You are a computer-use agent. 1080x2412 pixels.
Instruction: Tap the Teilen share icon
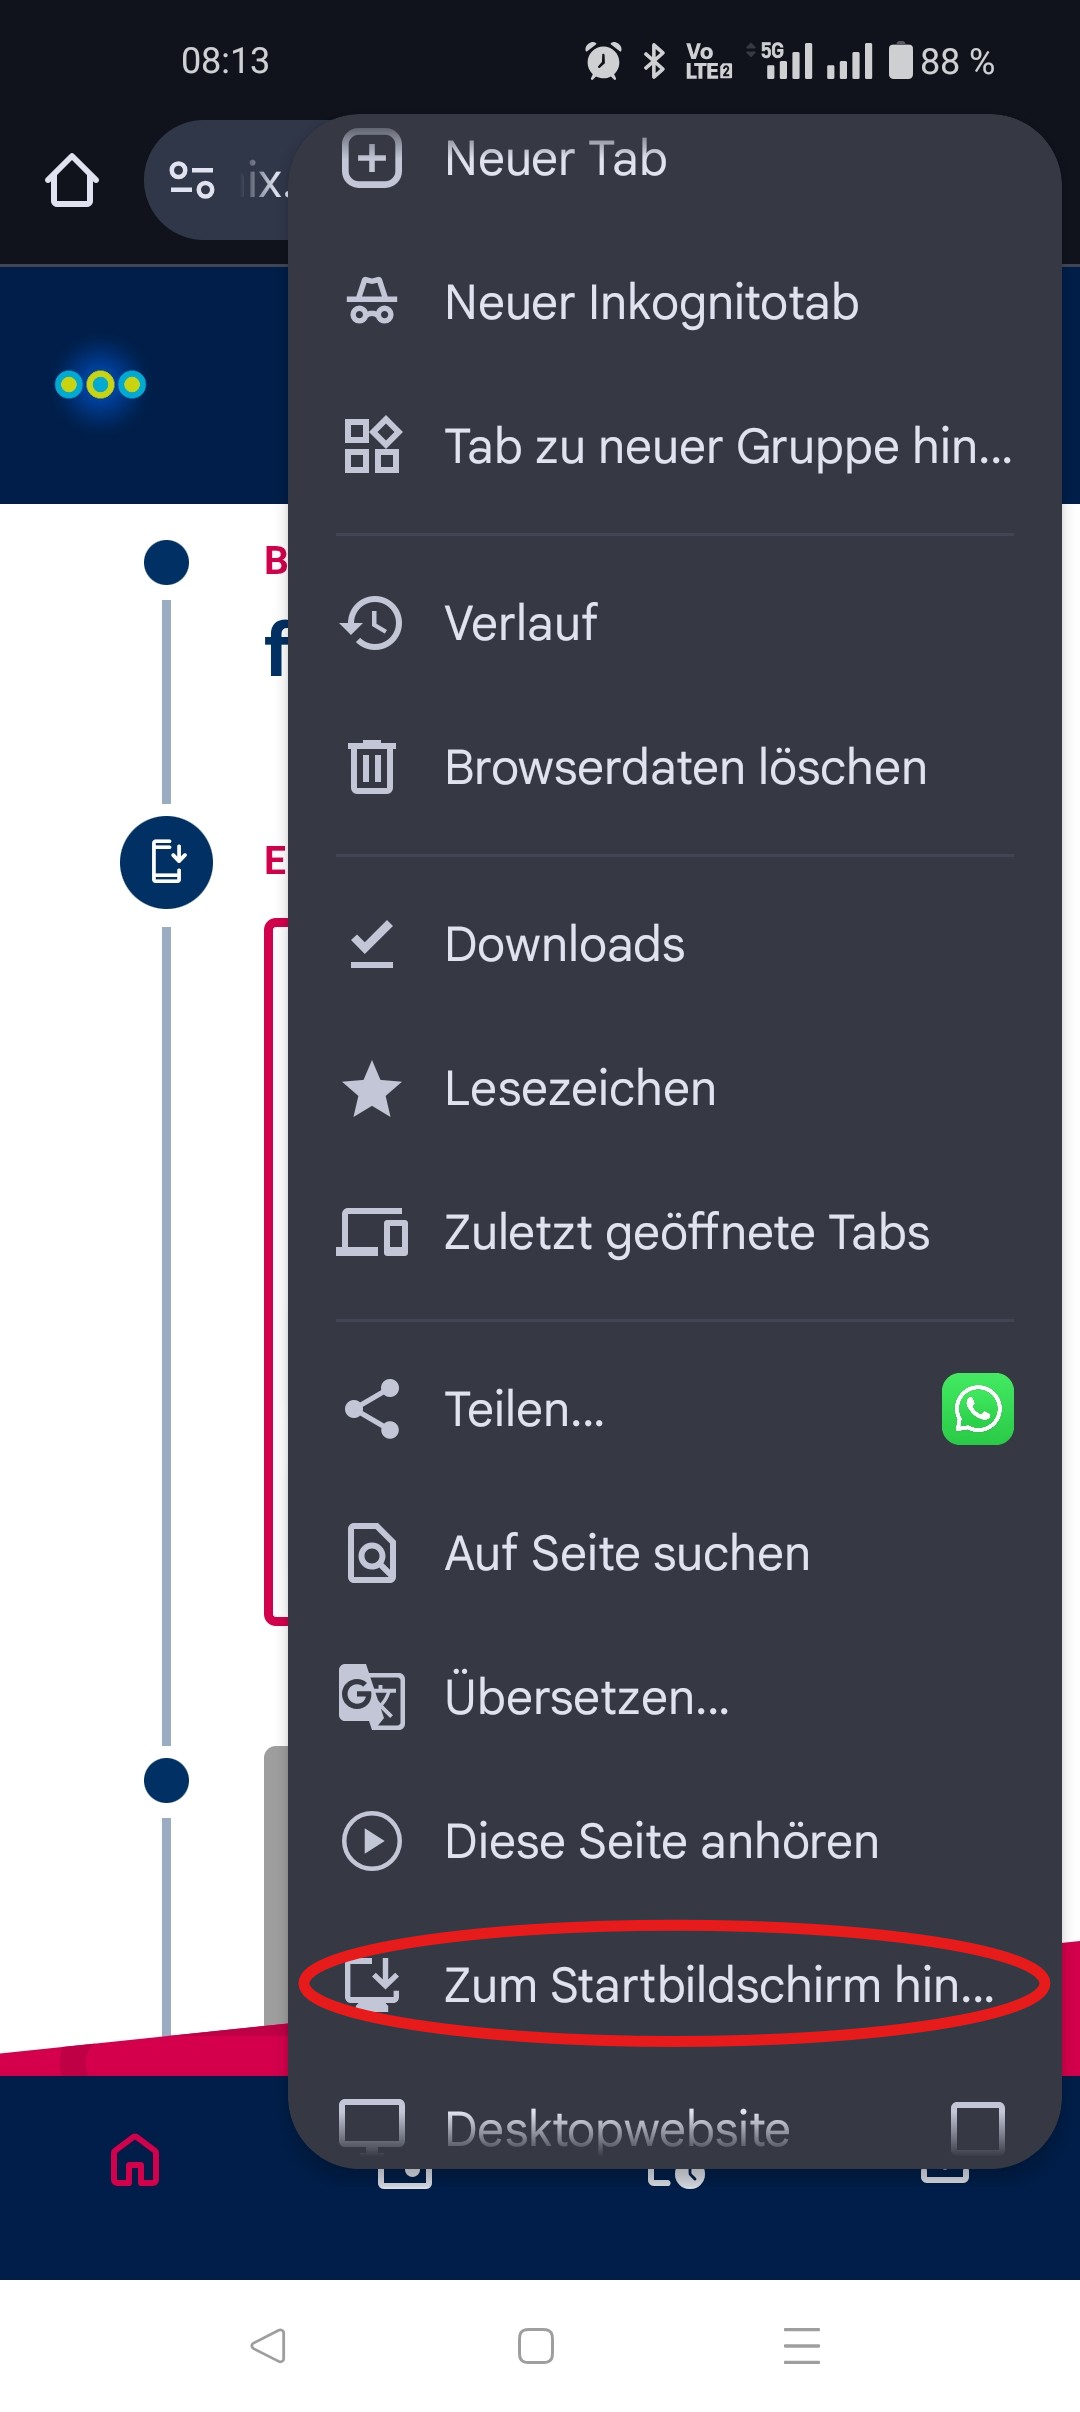[372, 1409]
